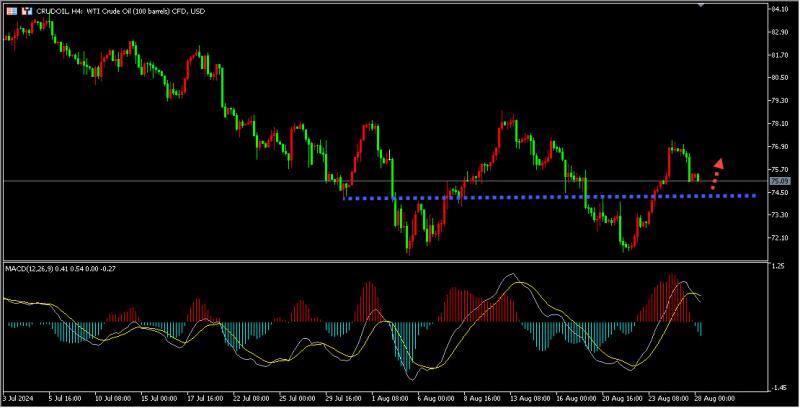This screenshot has height=408, width=800.
Task: Click the 79.30 price axis label
Action: [x=780, y=101]
